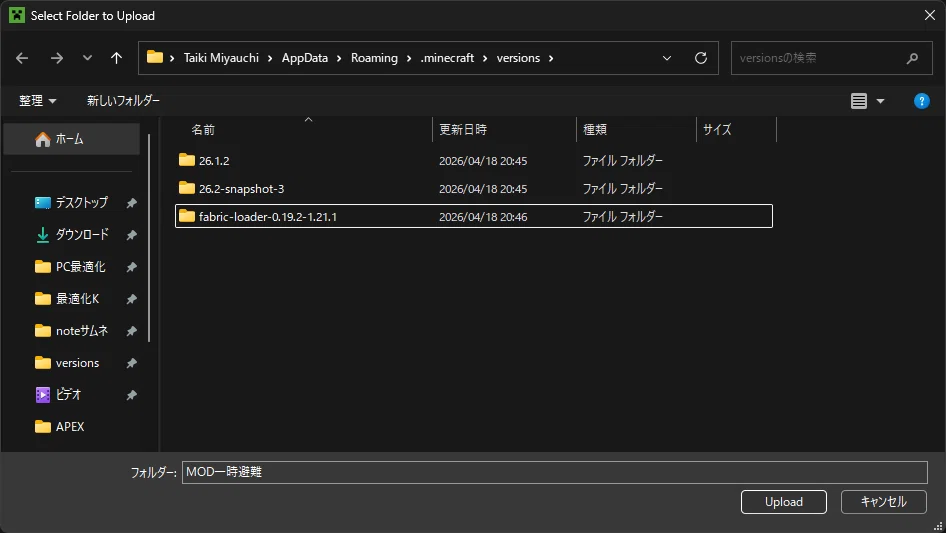Click the navigation pane scrollbar
This screenshot has height=533, width=946.
click(x=149, y=238)
